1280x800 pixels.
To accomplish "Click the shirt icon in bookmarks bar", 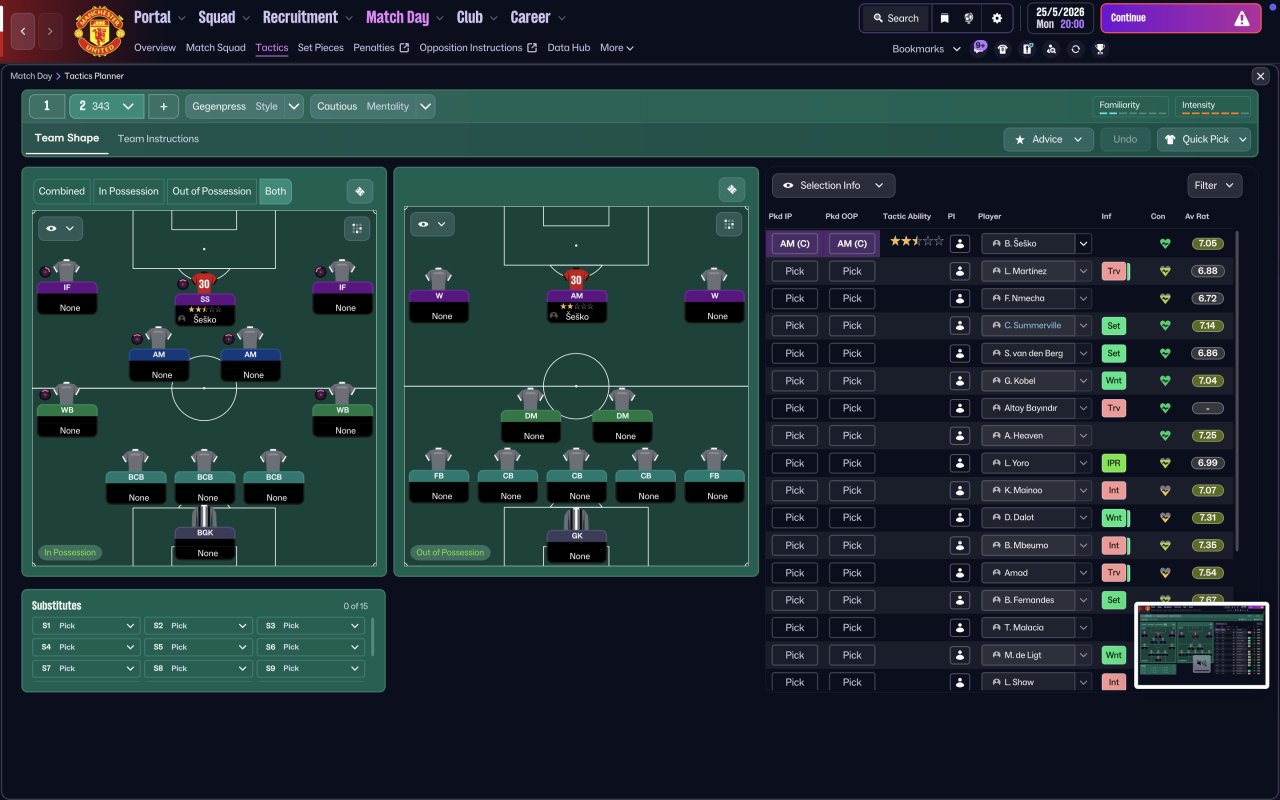I will 1003,48.
